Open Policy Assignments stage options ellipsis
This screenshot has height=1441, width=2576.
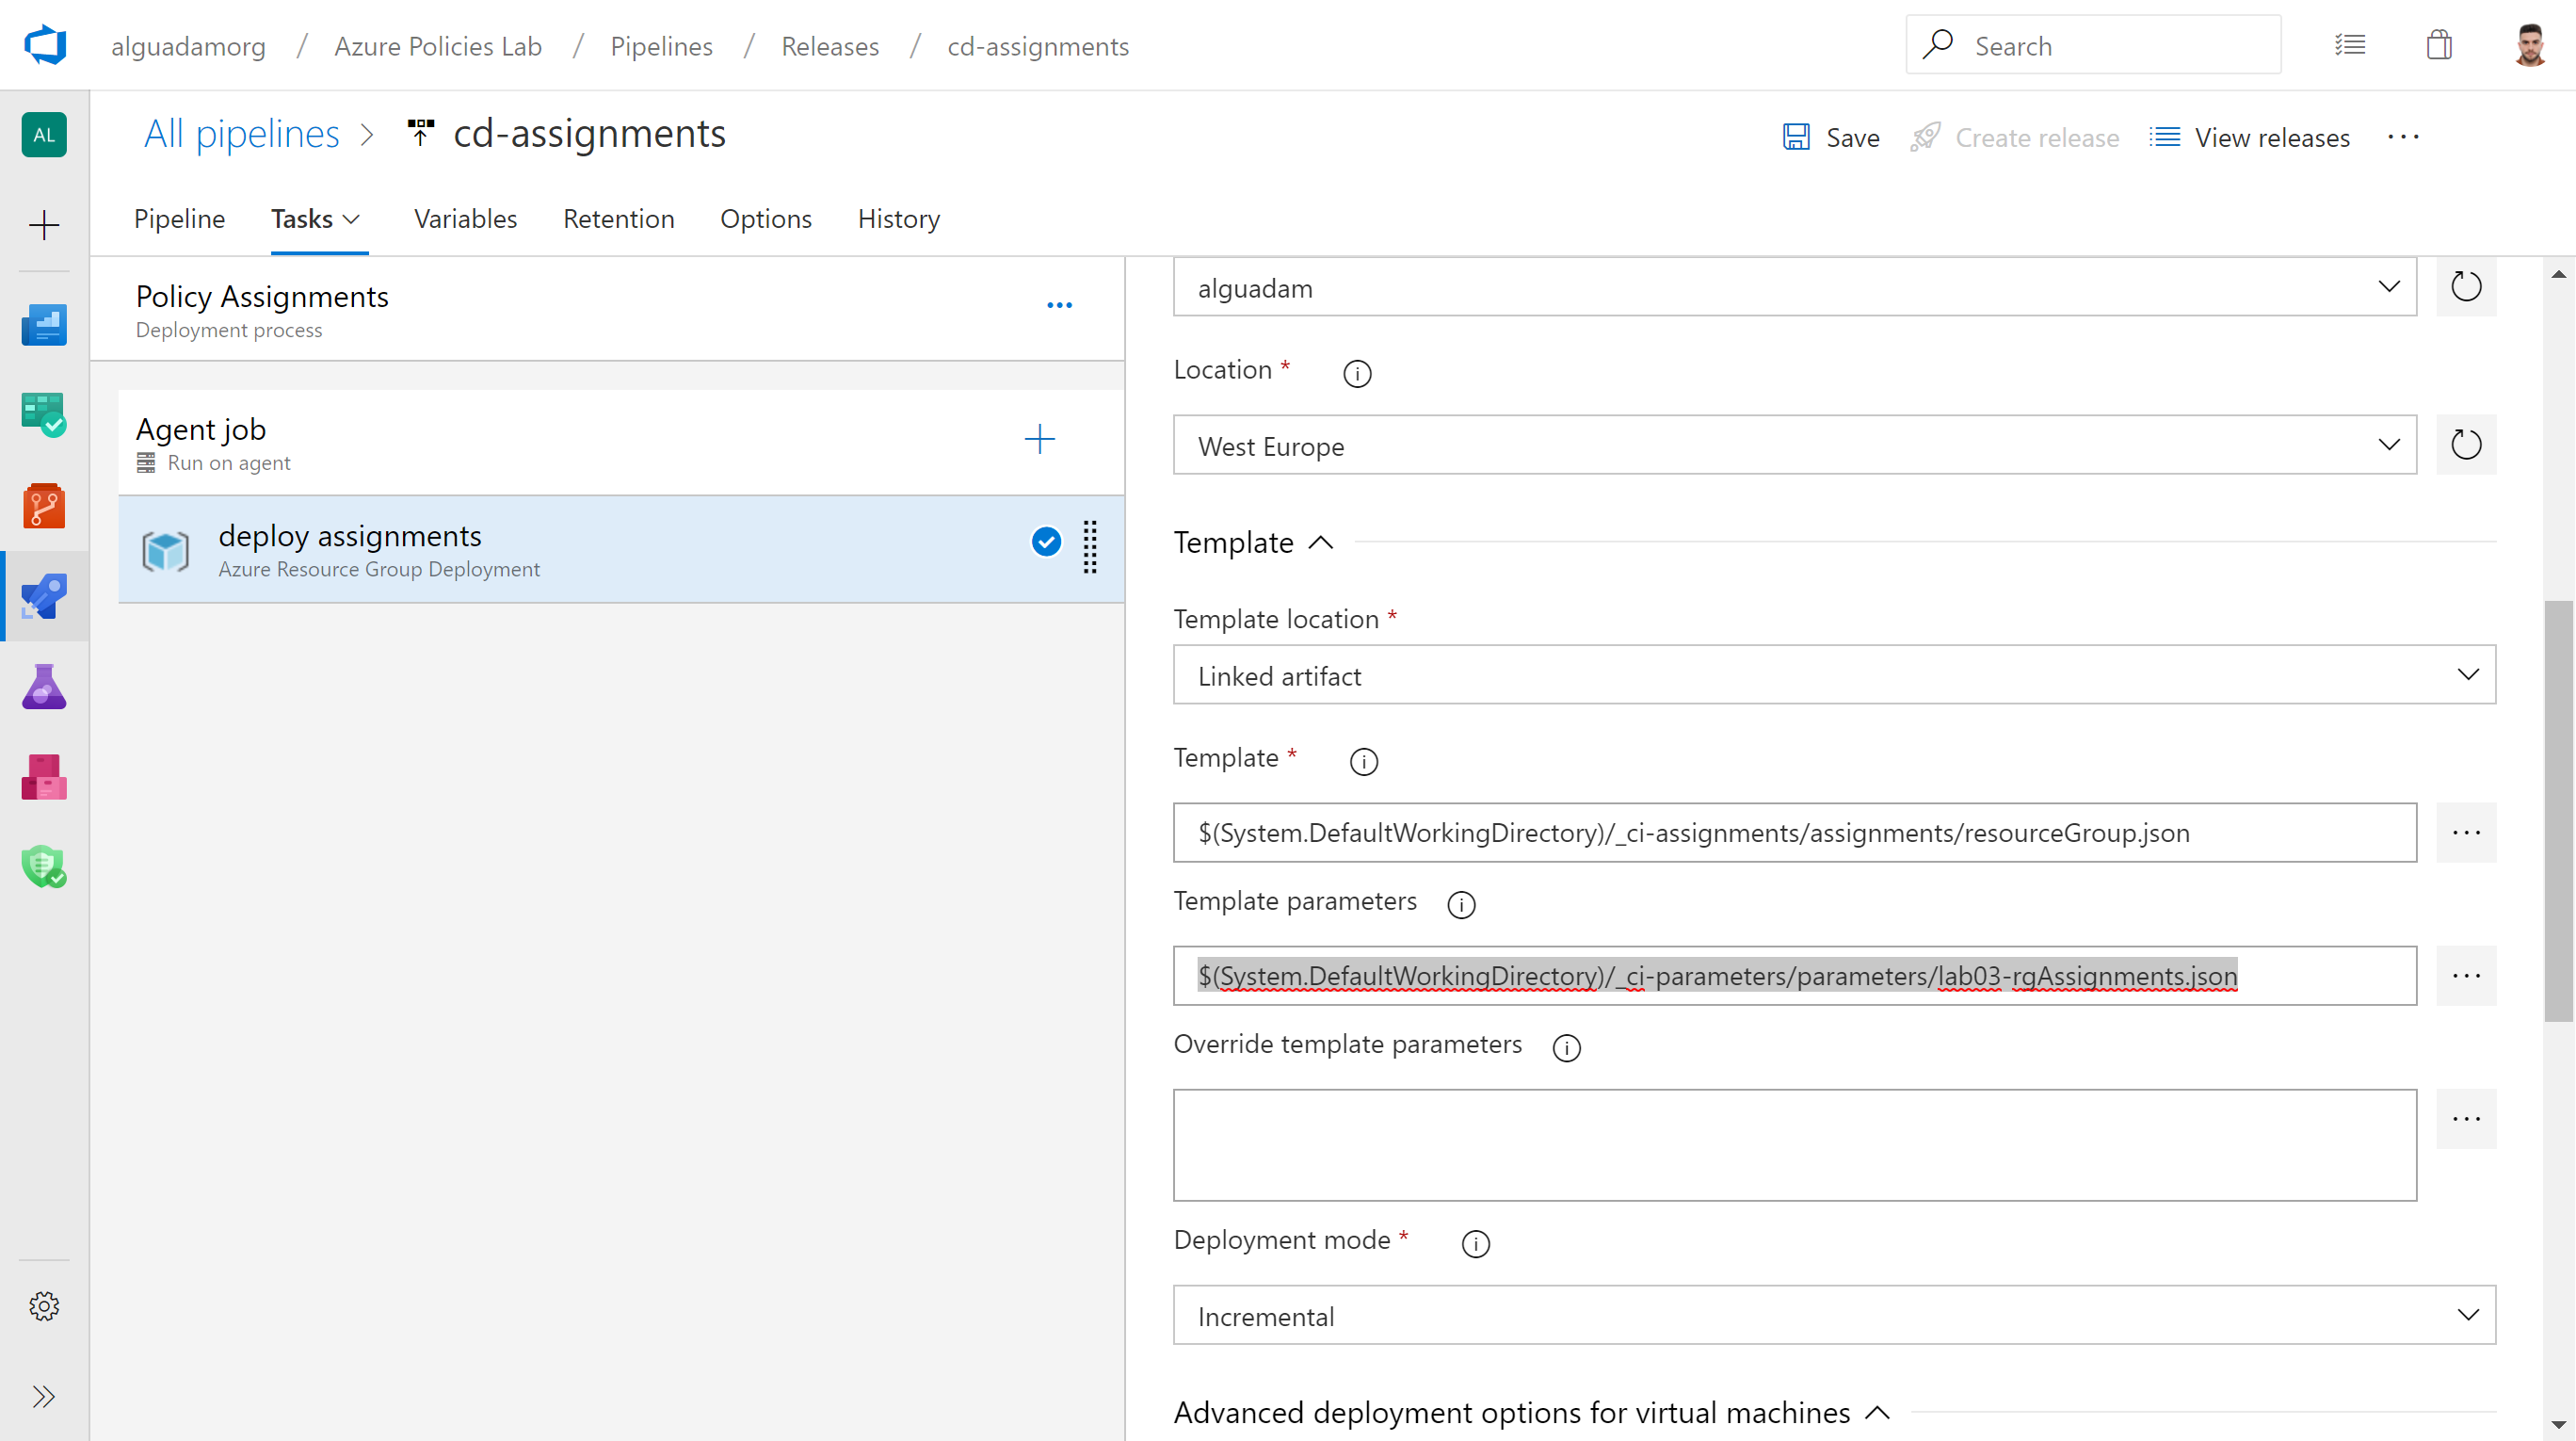[1060, 305]
